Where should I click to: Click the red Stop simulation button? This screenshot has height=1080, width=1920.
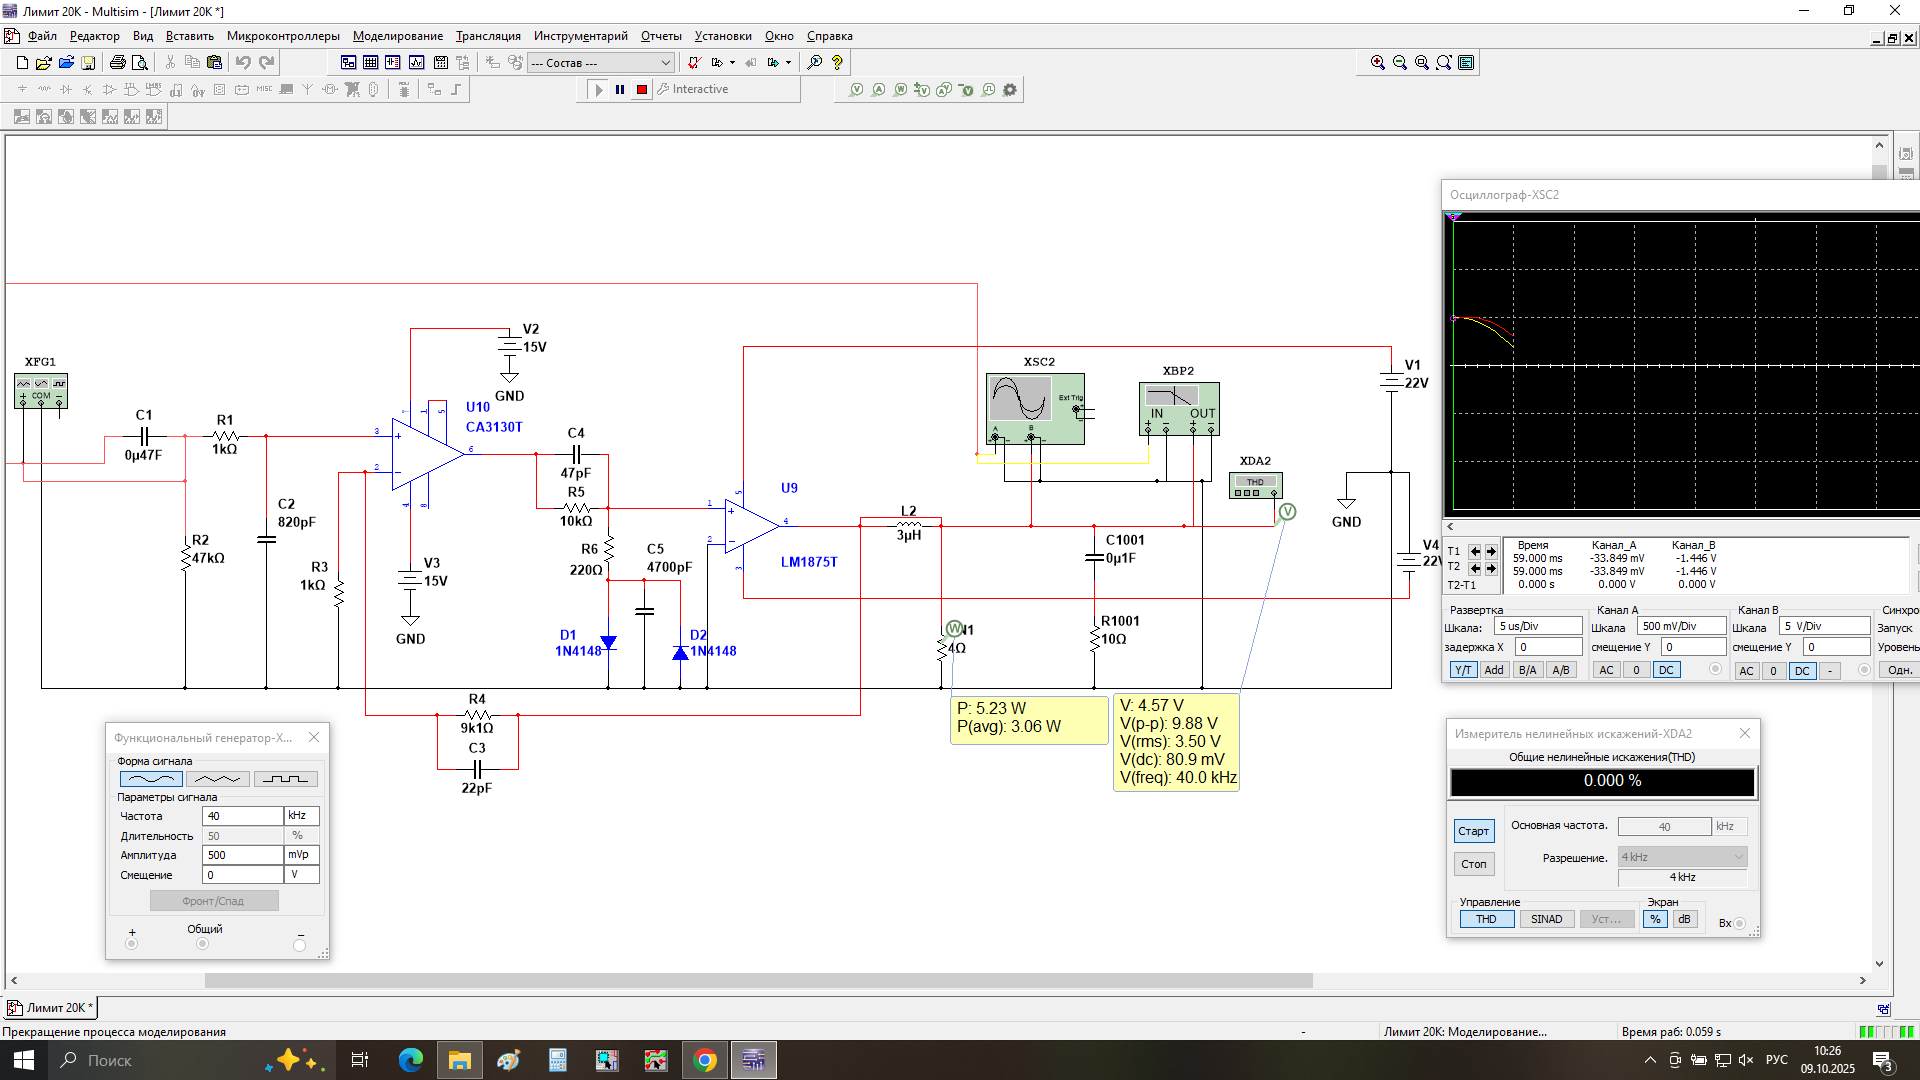tap(642, 90)
